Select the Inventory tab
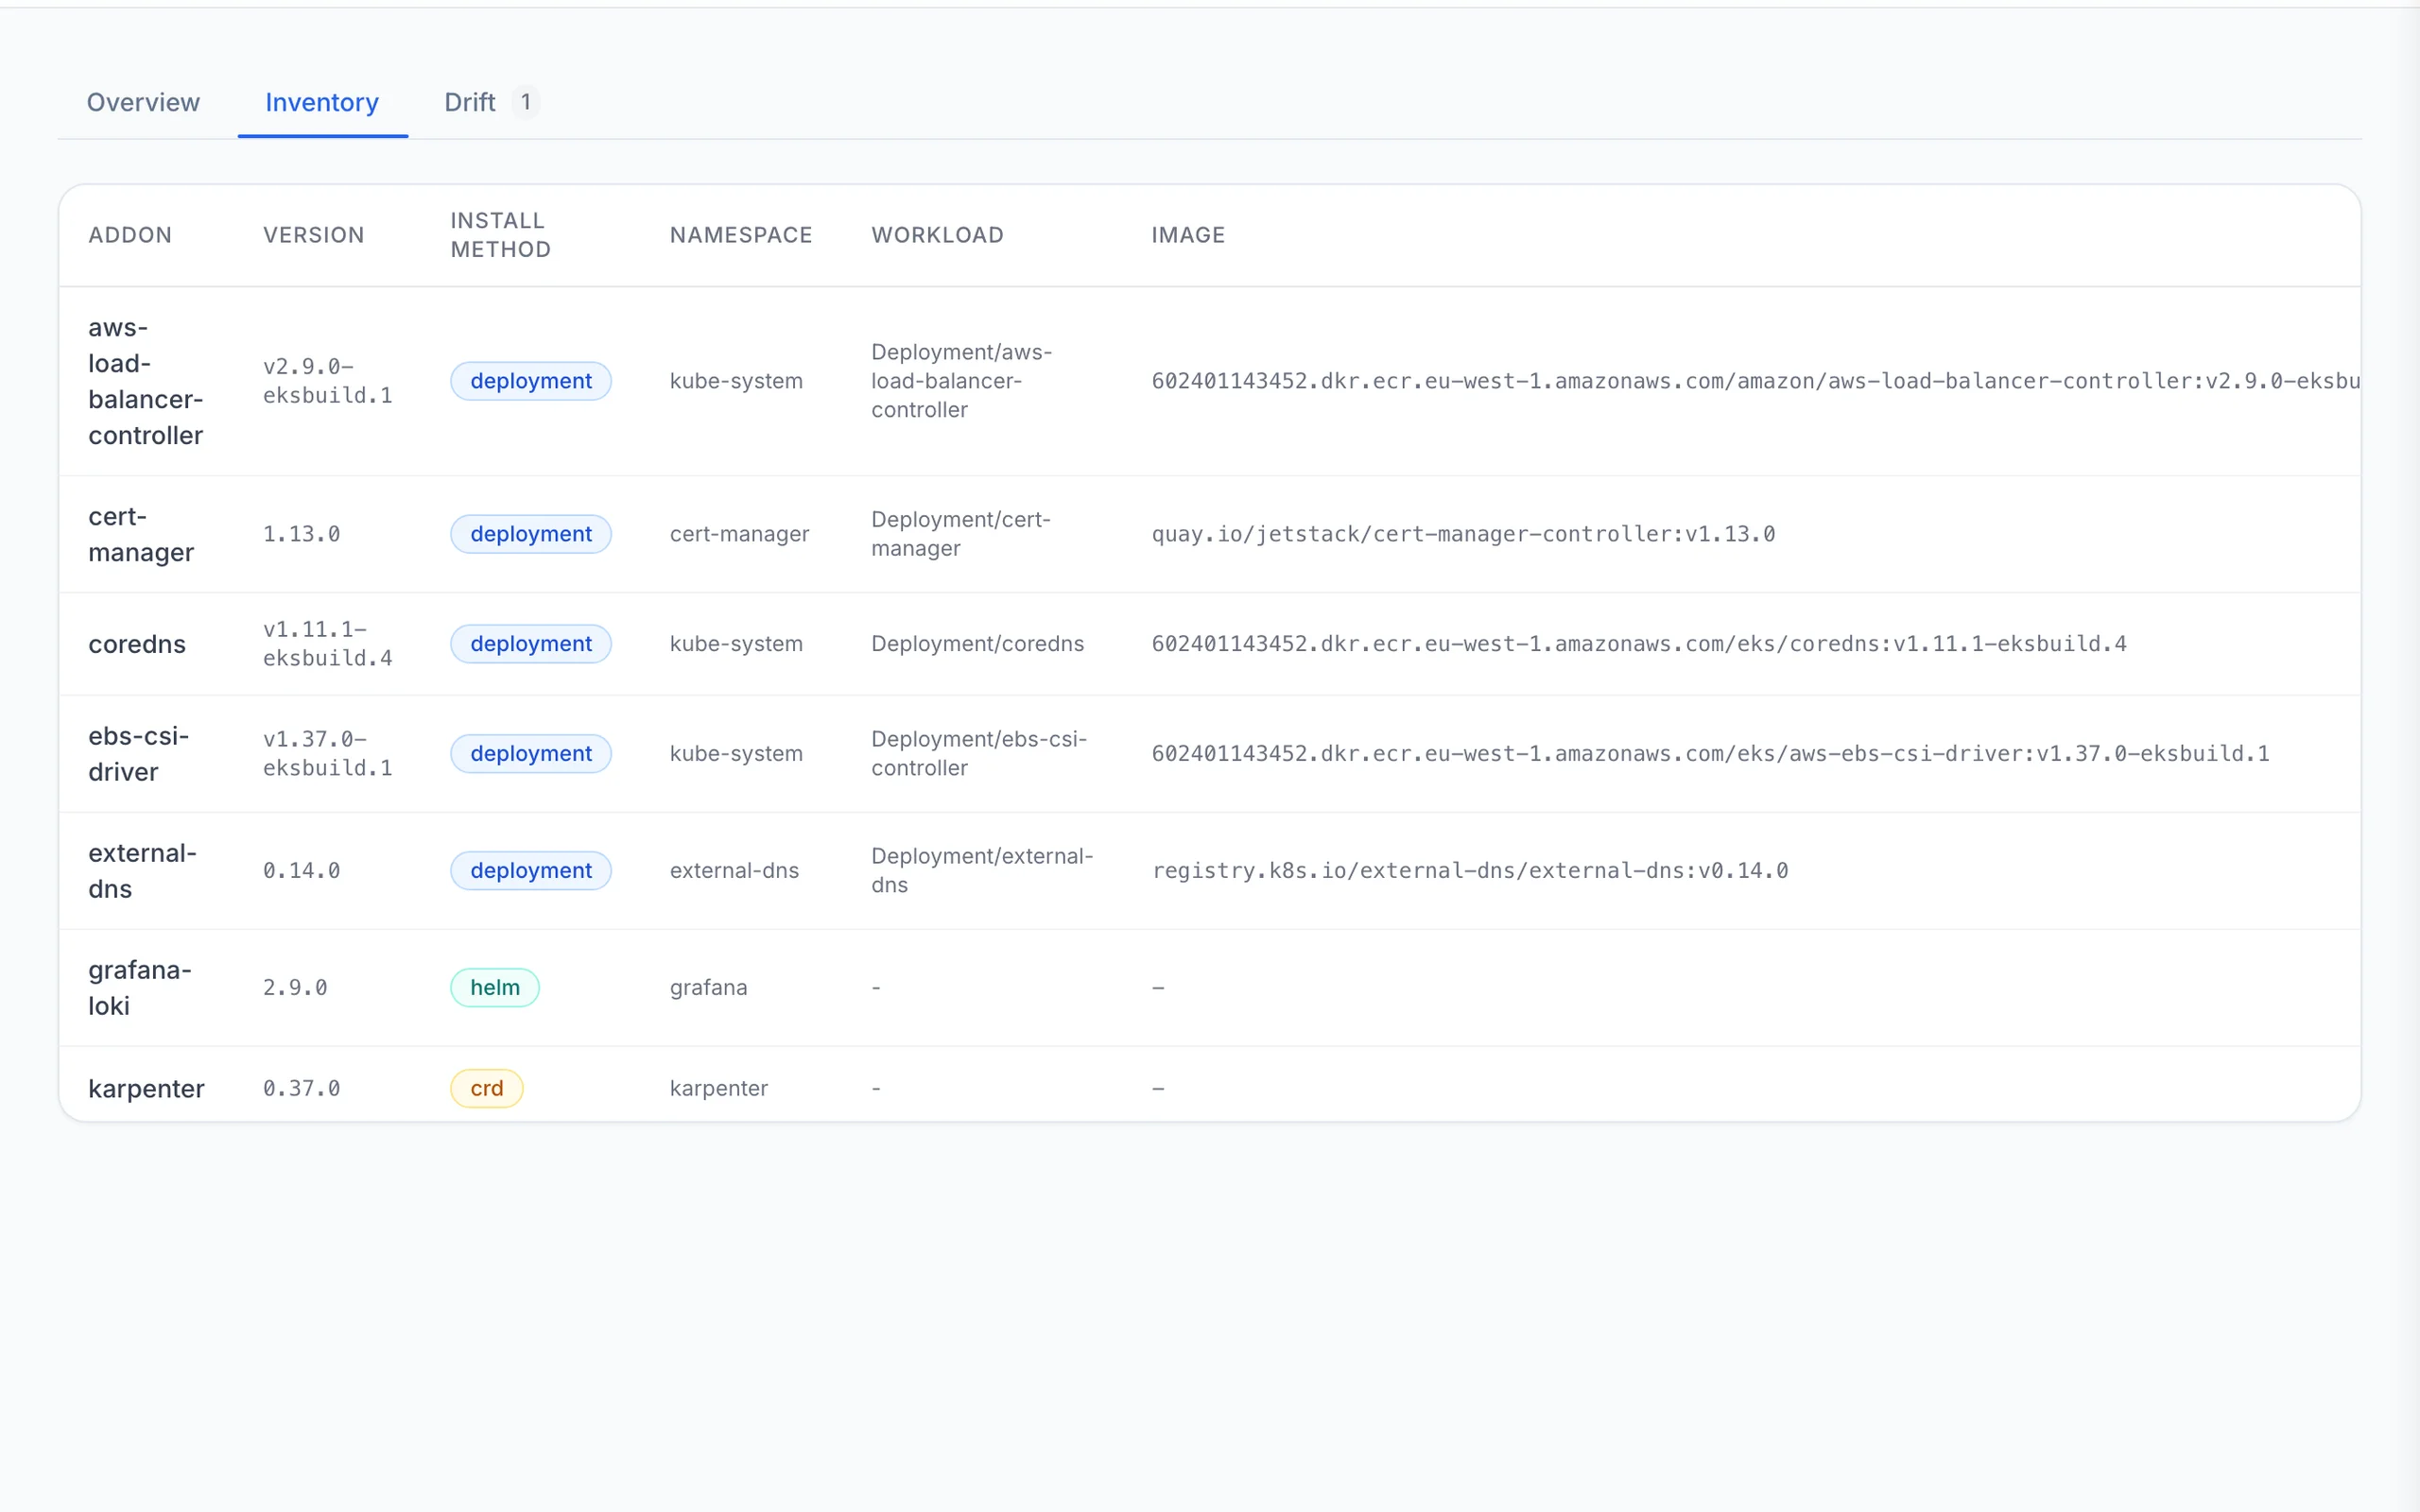Viewport: 2420px width, 1512px height. pos(321,102)
